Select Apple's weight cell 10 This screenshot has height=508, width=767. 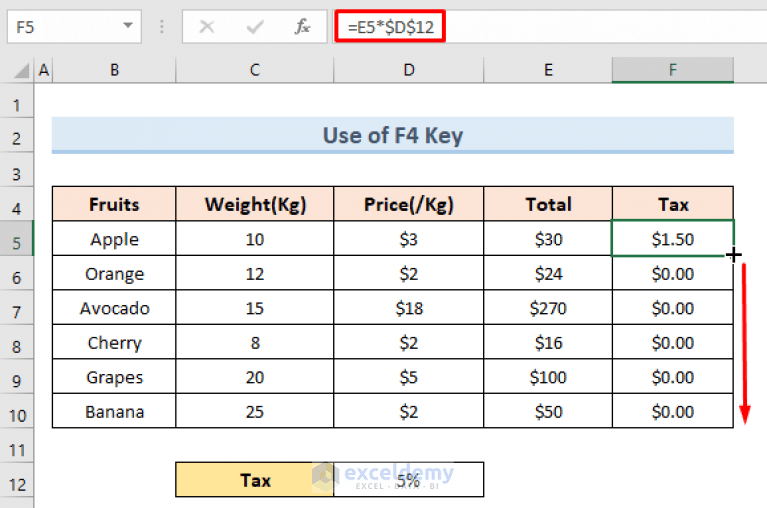254,239
